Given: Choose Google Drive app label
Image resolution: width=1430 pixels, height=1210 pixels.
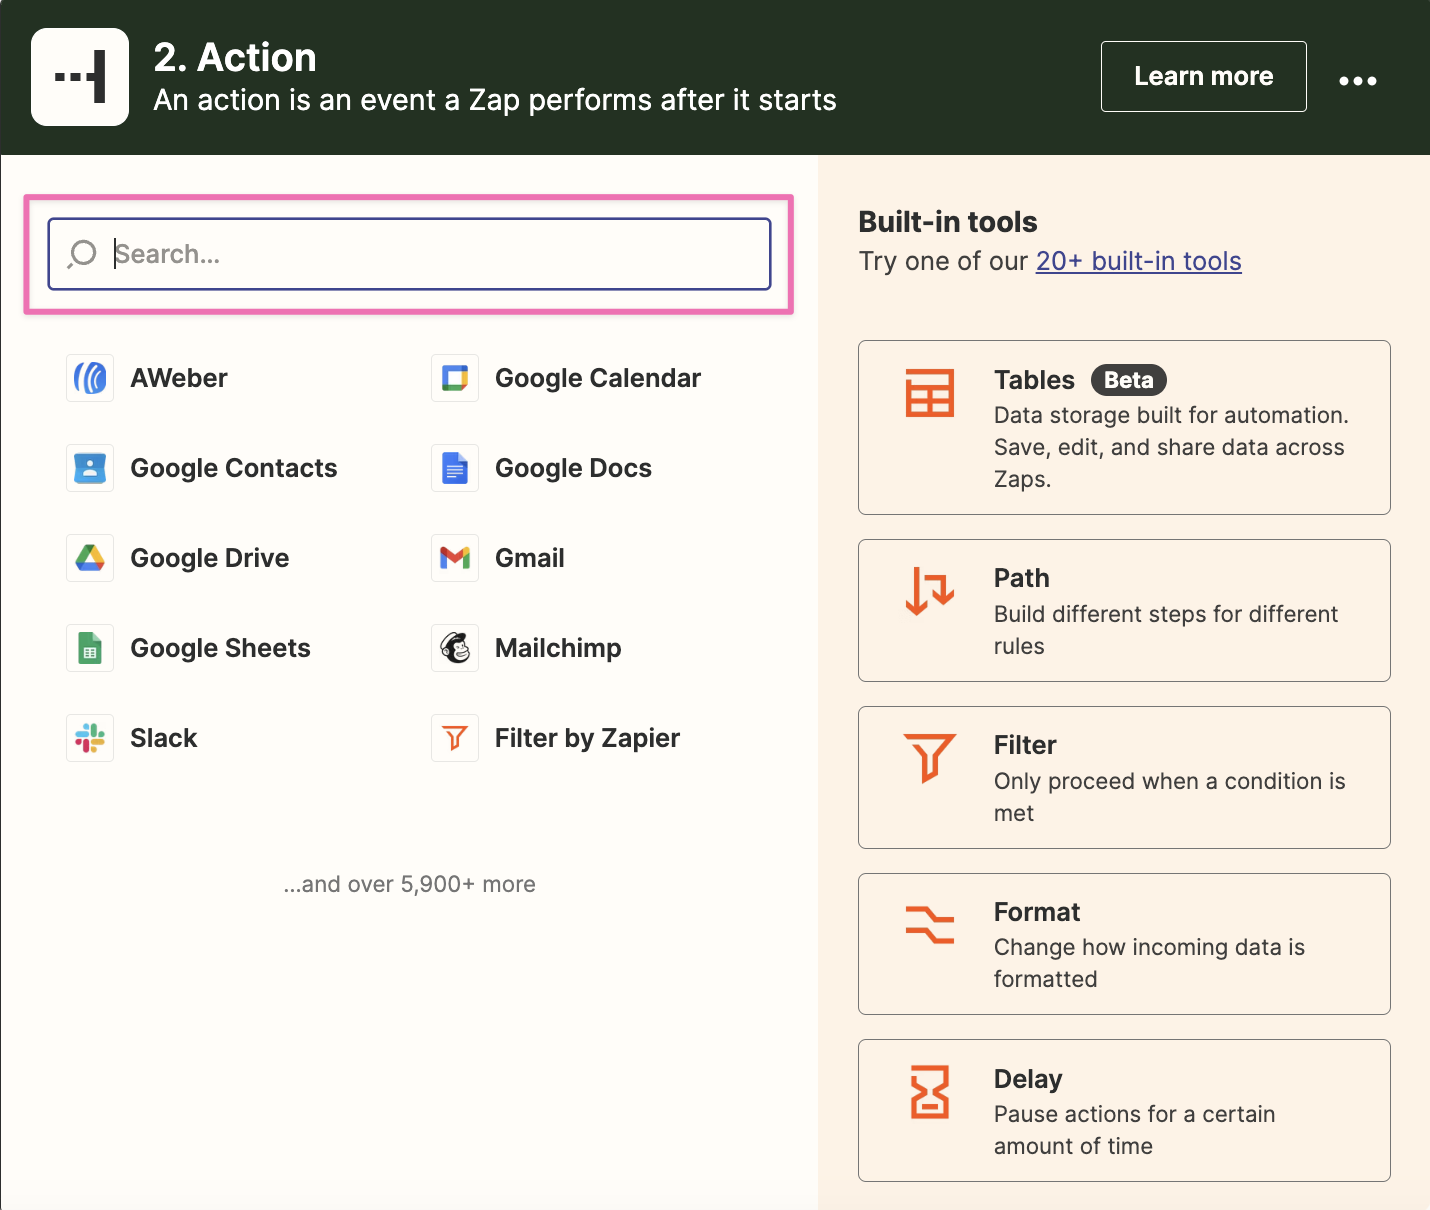Looking at the screenshot, I should pos(210,558).
